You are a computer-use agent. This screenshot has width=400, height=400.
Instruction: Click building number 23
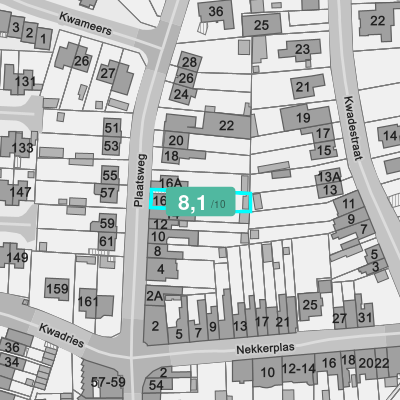[x=302, y=49]
